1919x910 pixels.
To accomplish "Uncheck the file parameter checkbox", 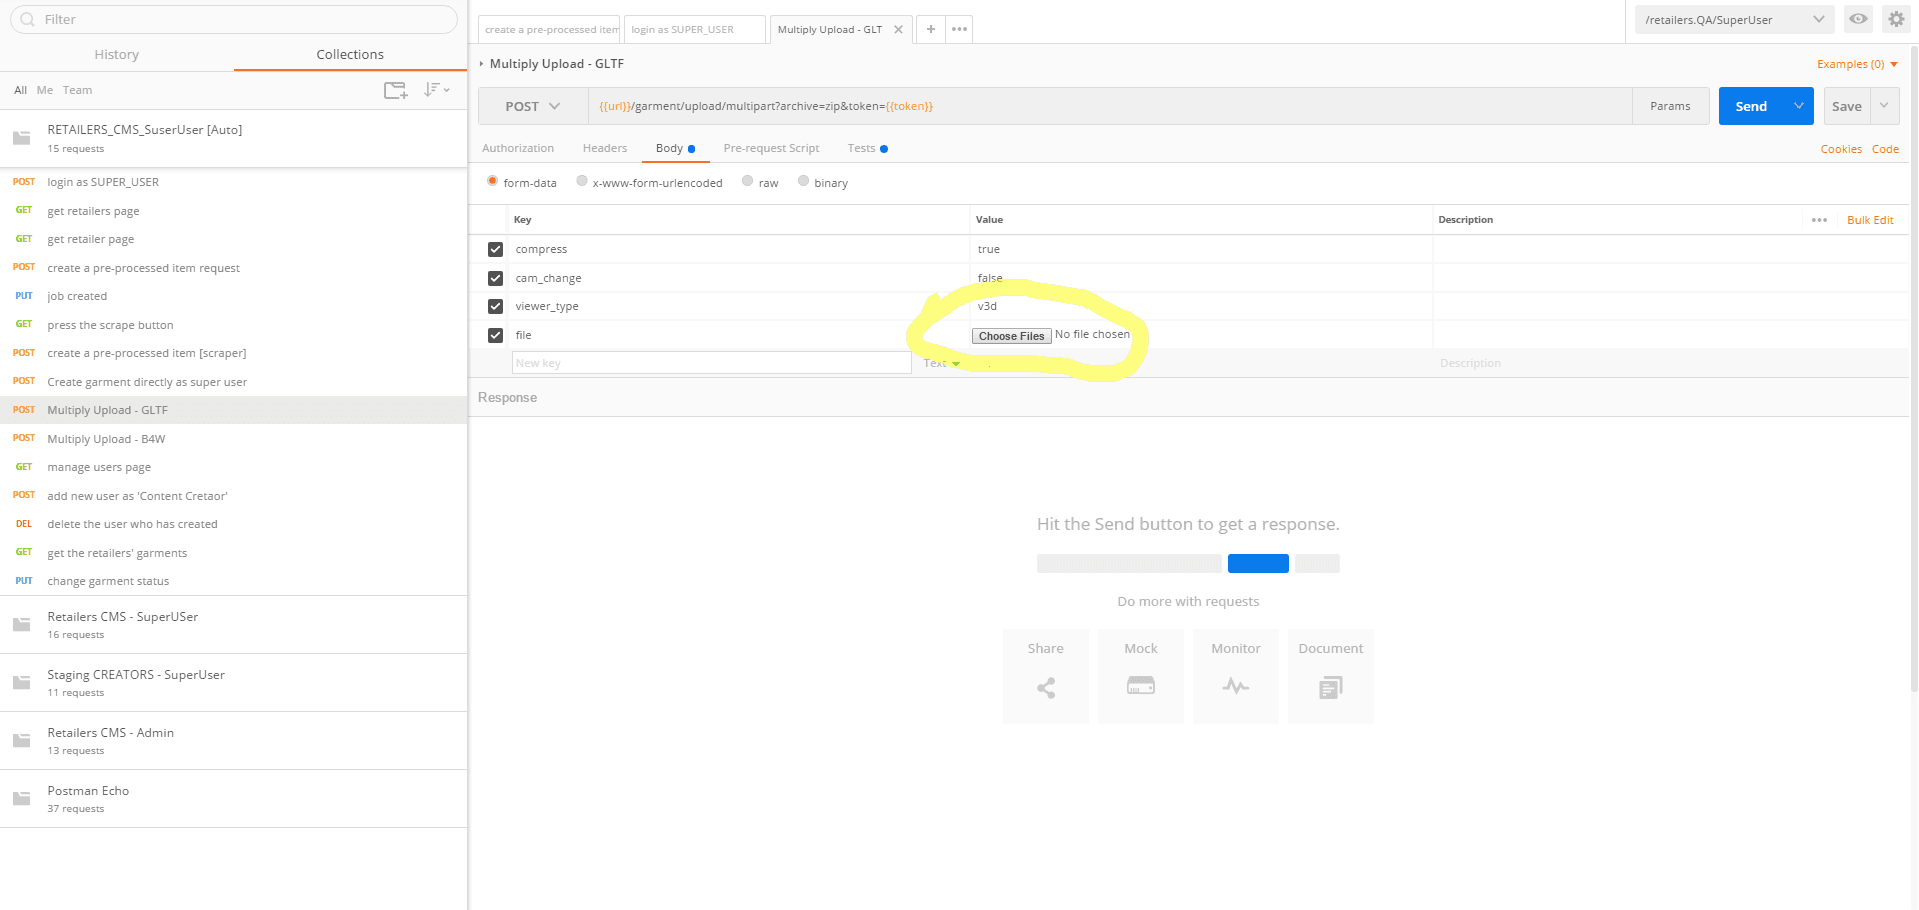I will click(495, 335).
